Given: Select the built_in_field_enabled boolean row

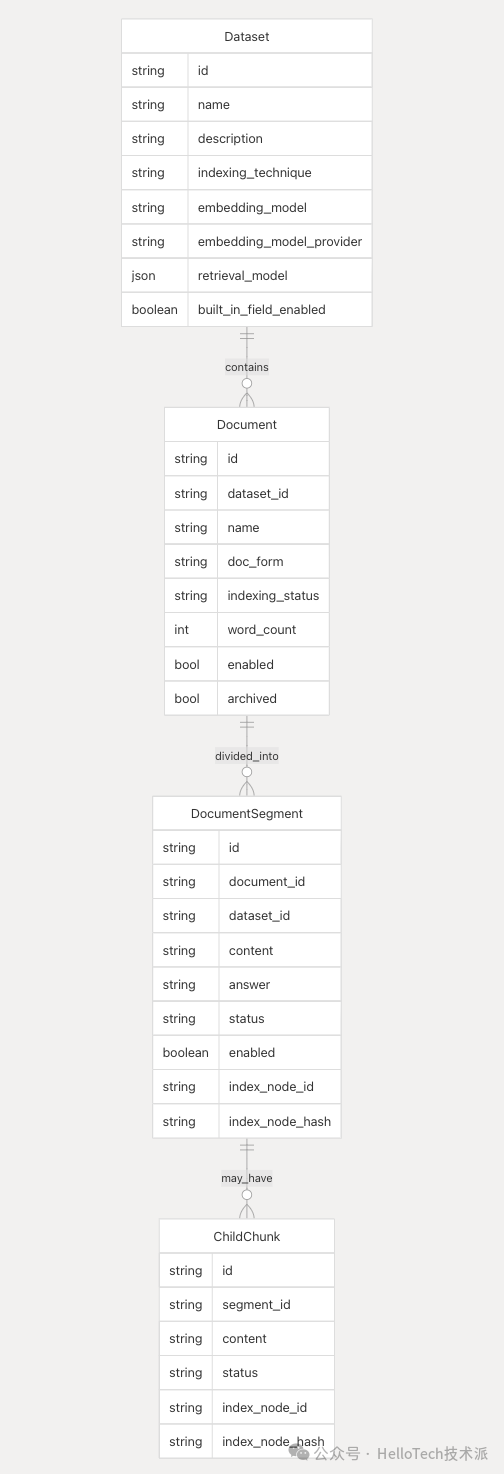Looking at the screenshot, I should click(247, 310).
